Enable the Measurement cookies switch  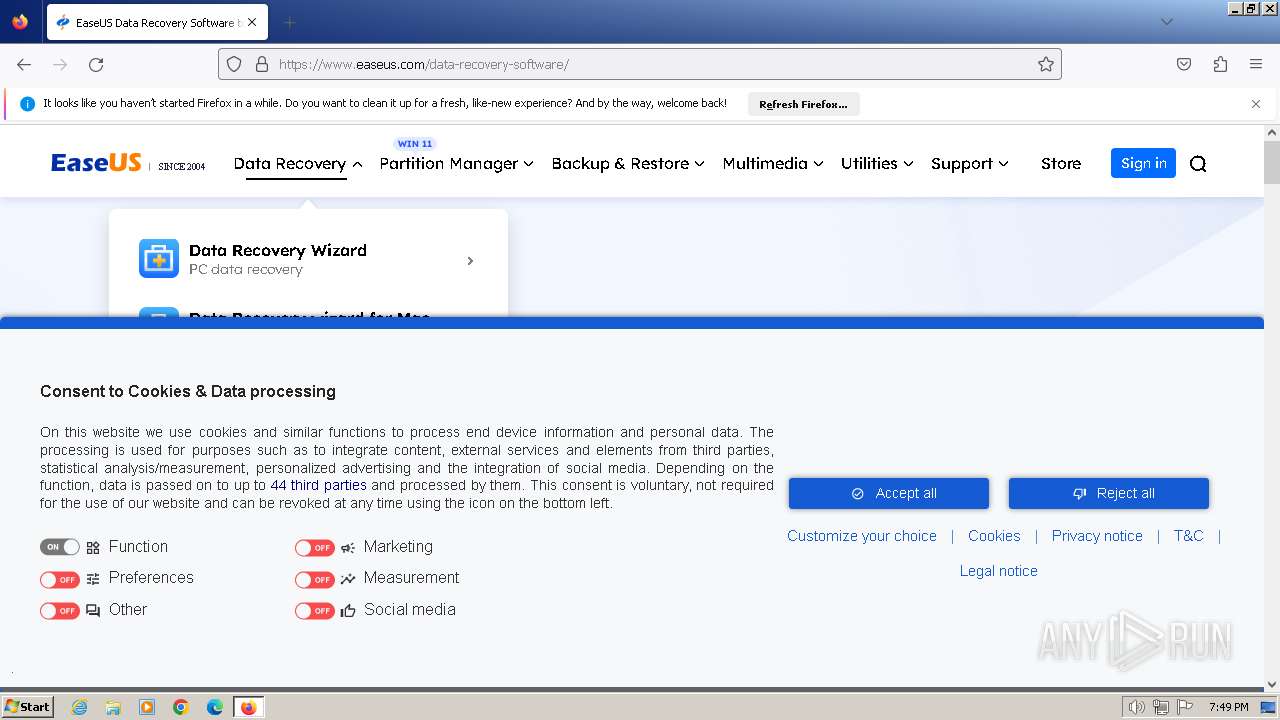[315, 579]
